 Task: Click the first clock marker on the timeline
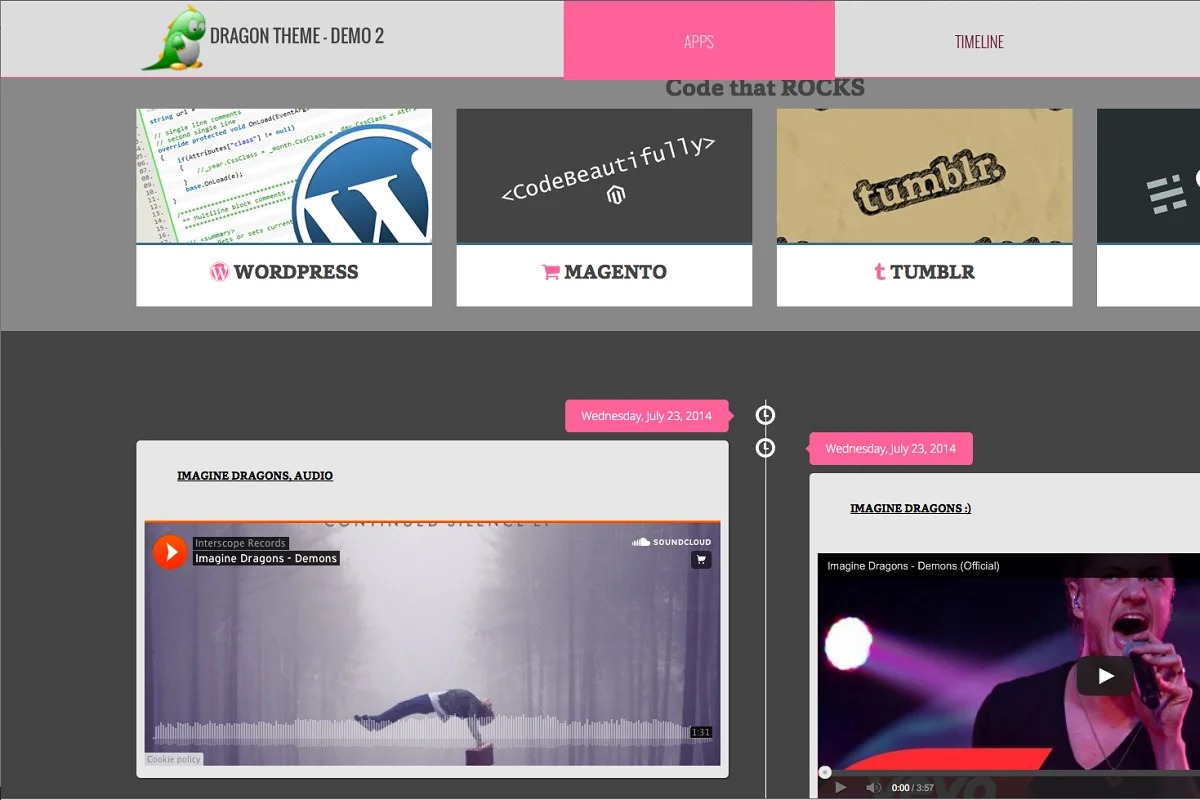coord(765,415)
